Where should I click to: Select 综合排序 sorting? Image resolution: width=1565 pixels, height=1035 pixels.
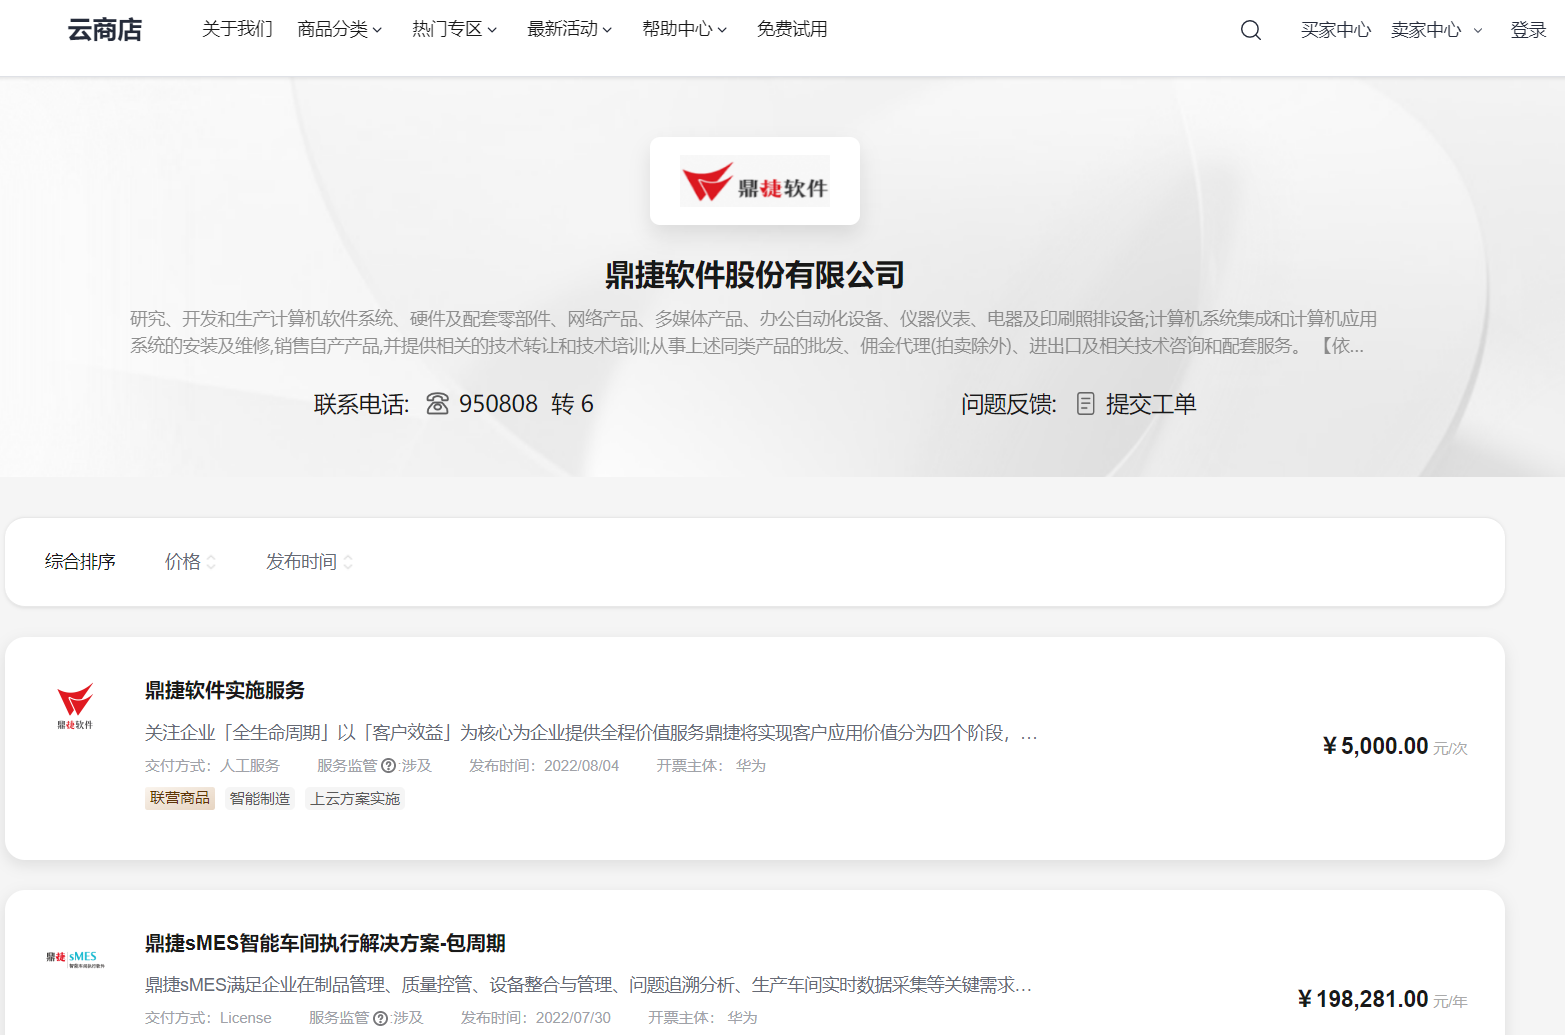point(80,562)
